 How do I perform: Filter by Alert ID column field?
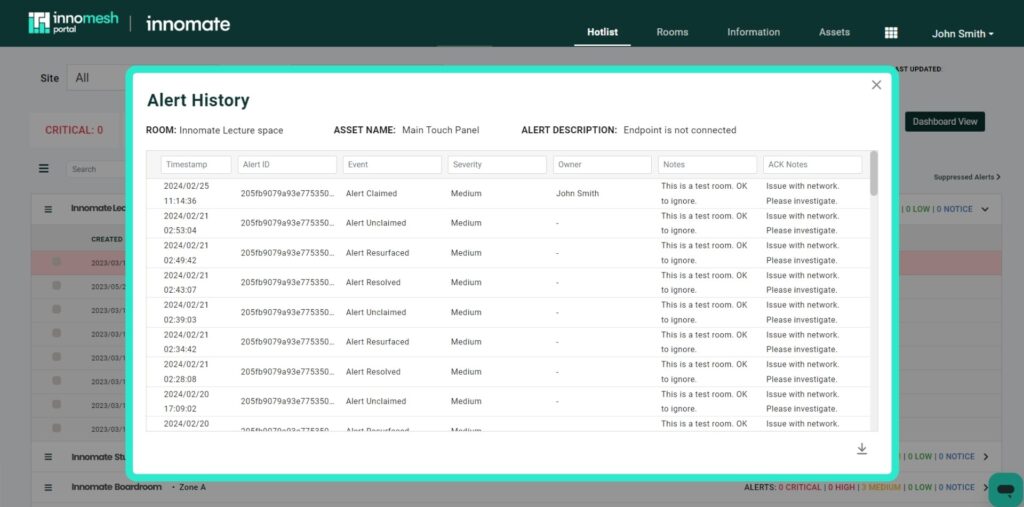click(x=287, y=165)
